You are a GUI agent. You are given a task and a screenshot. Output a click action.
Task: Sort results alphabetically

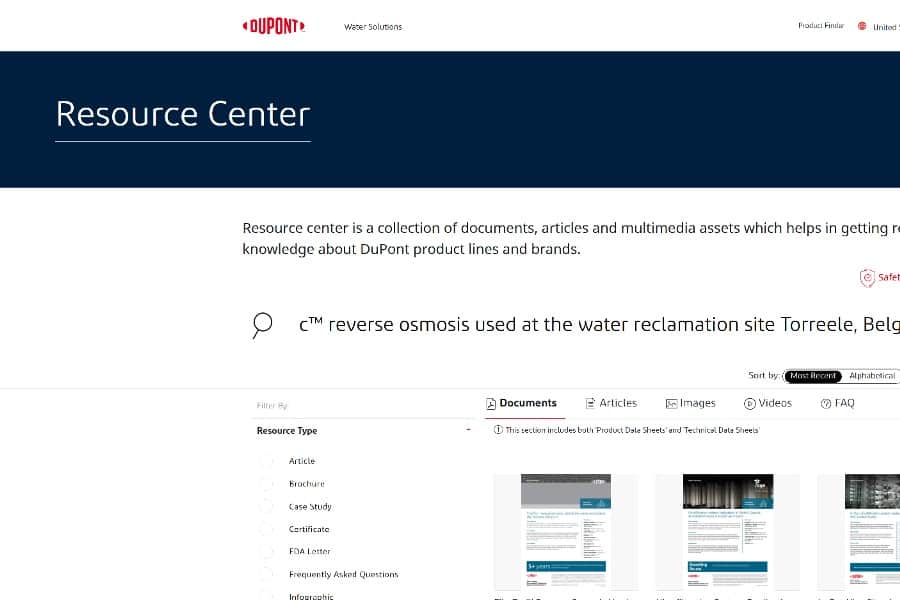(x=871, y=376)
